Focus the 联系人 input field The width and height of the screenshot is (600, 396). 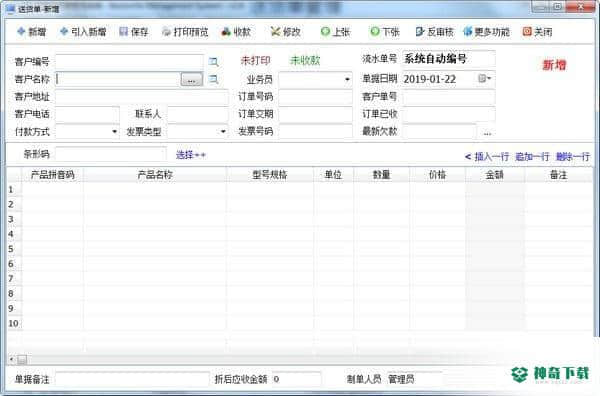[197, 114]
